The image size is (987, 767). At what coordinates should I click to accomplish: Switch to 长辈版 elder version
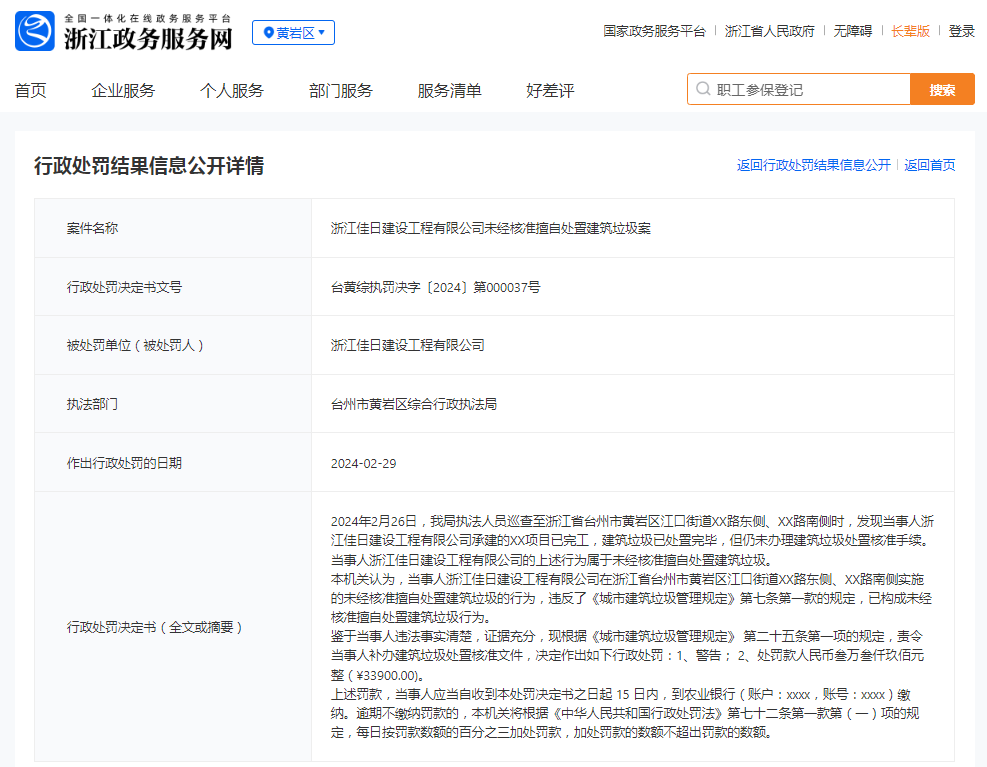[910, 31]
